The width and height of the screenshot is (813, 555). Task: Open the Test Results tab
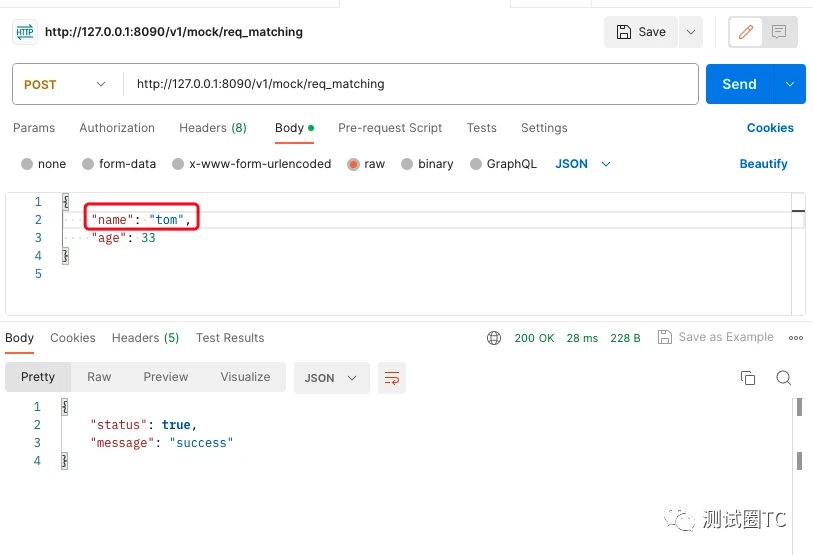tap(230, 338)
